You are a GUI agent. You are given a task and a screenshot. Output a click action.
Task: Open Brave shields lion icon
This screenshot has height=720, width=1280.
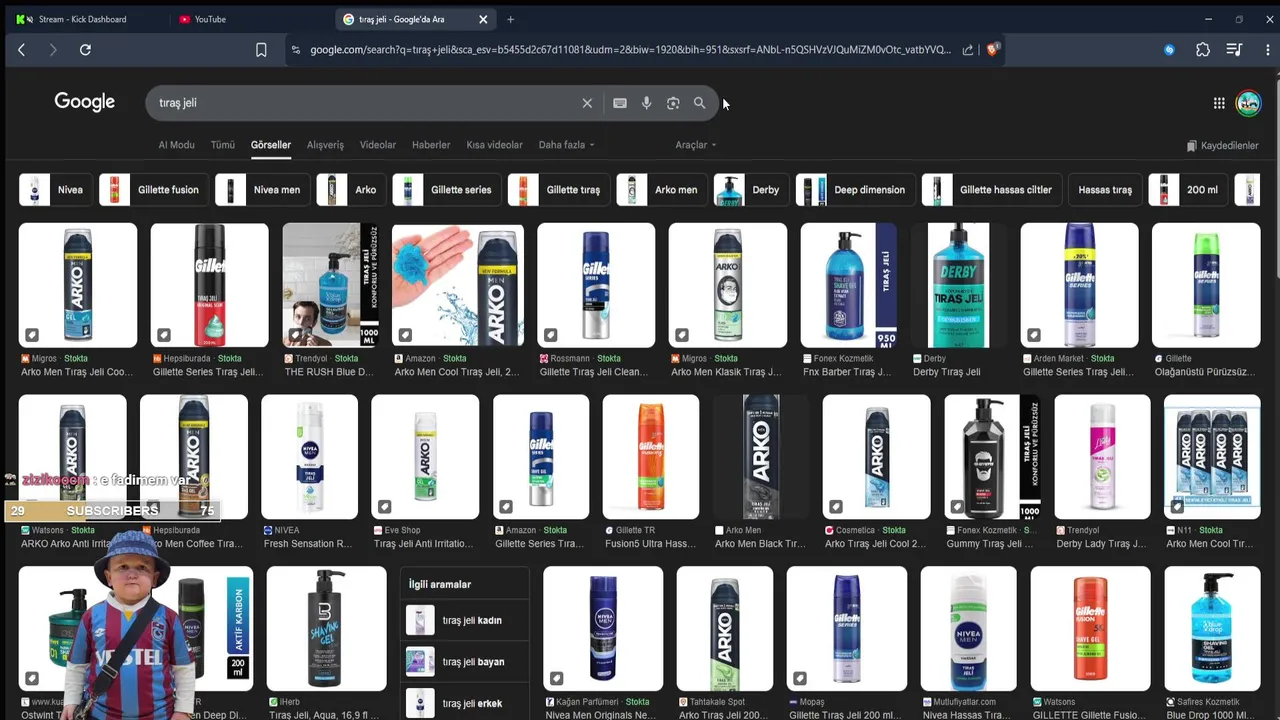click(992, 50)
